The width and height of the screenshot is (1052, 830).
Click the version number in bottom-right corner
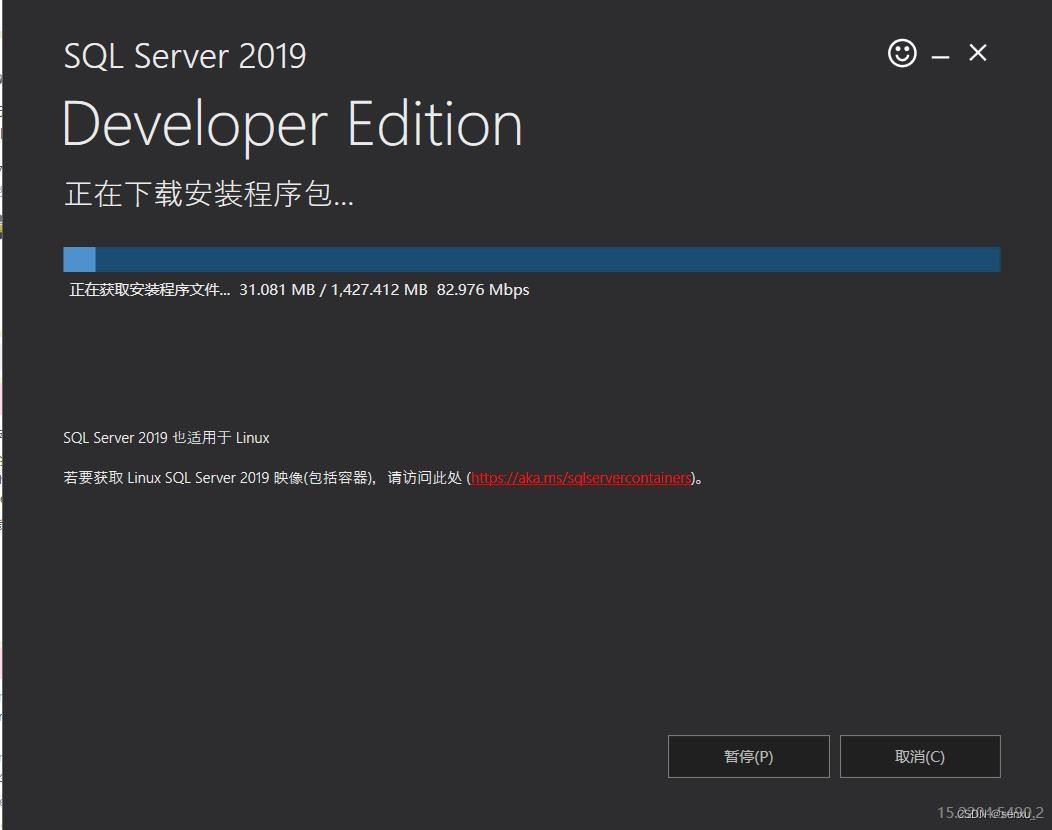coord(989,813)
